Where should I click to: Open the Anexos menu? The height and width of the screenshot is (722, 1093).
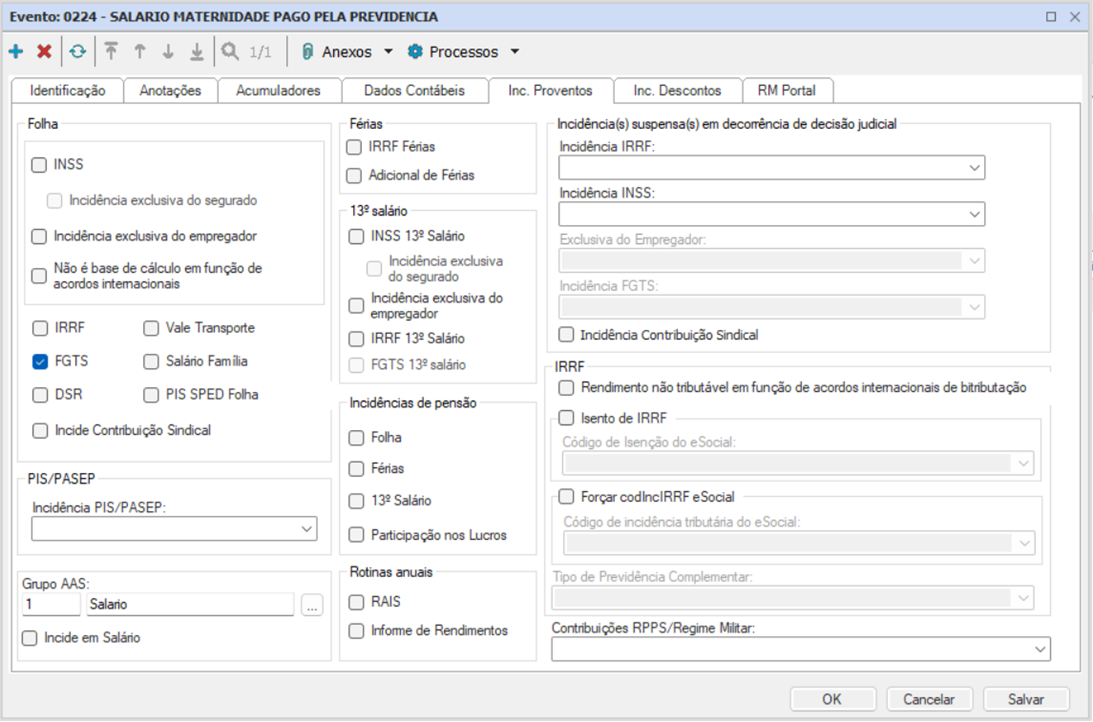[346, 51]
